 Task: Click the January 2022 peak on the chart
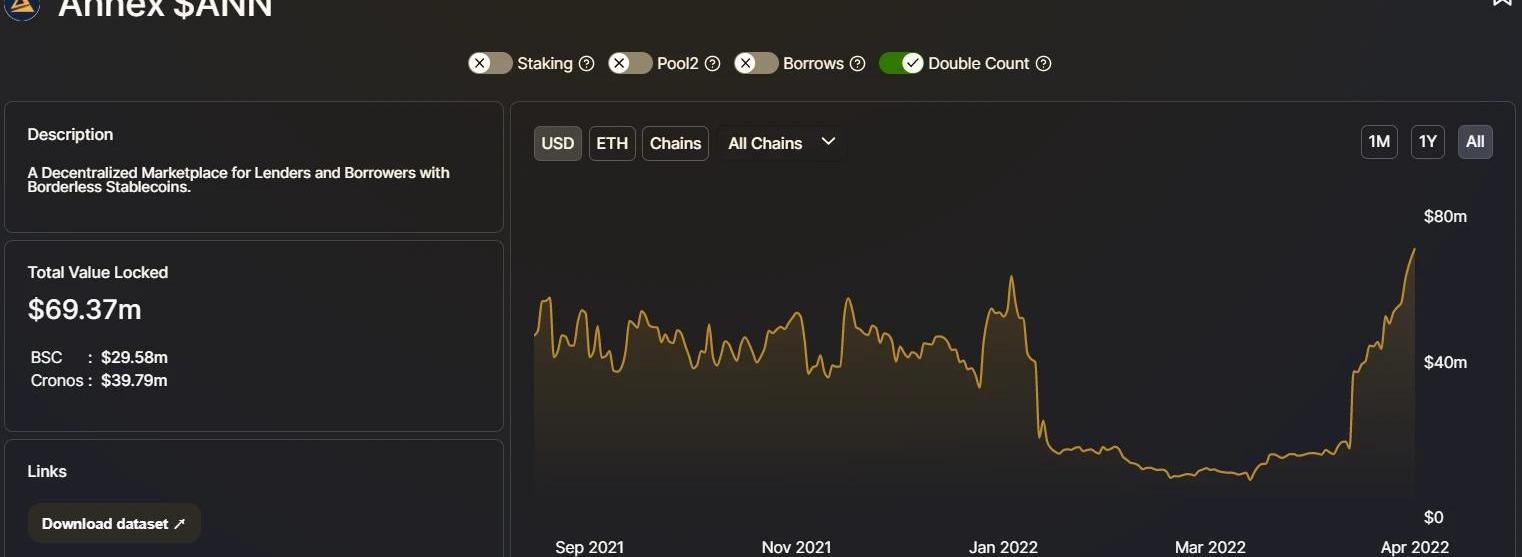pos(1012,278)
